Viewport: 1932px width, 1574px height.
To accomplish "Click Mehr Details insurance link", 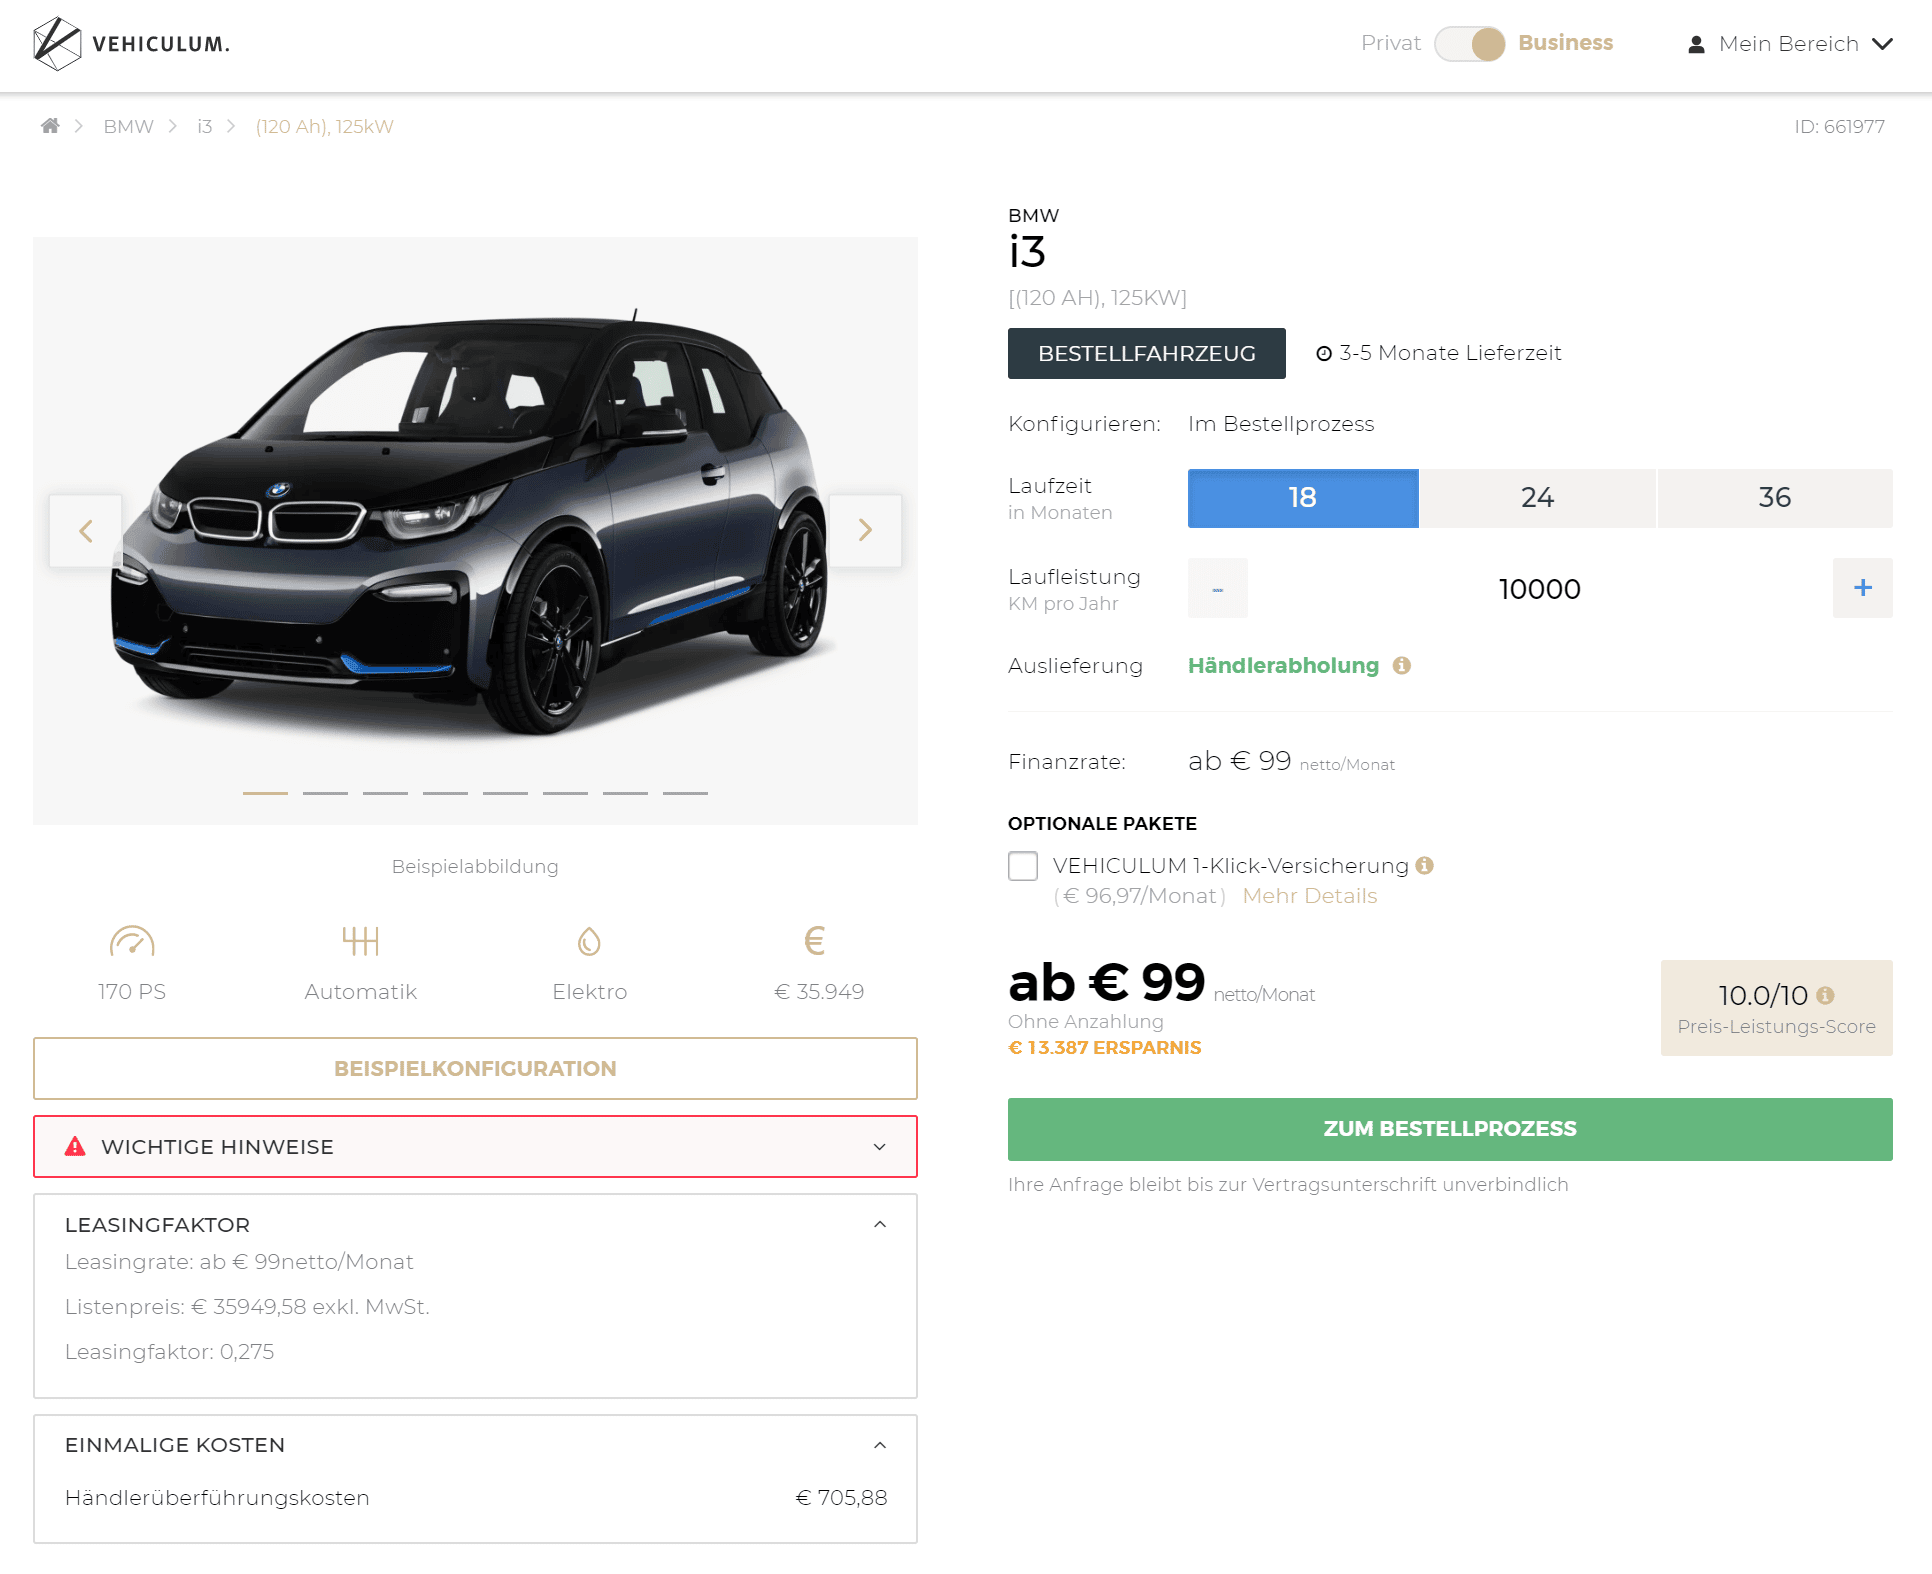I will click(1309, 896).
